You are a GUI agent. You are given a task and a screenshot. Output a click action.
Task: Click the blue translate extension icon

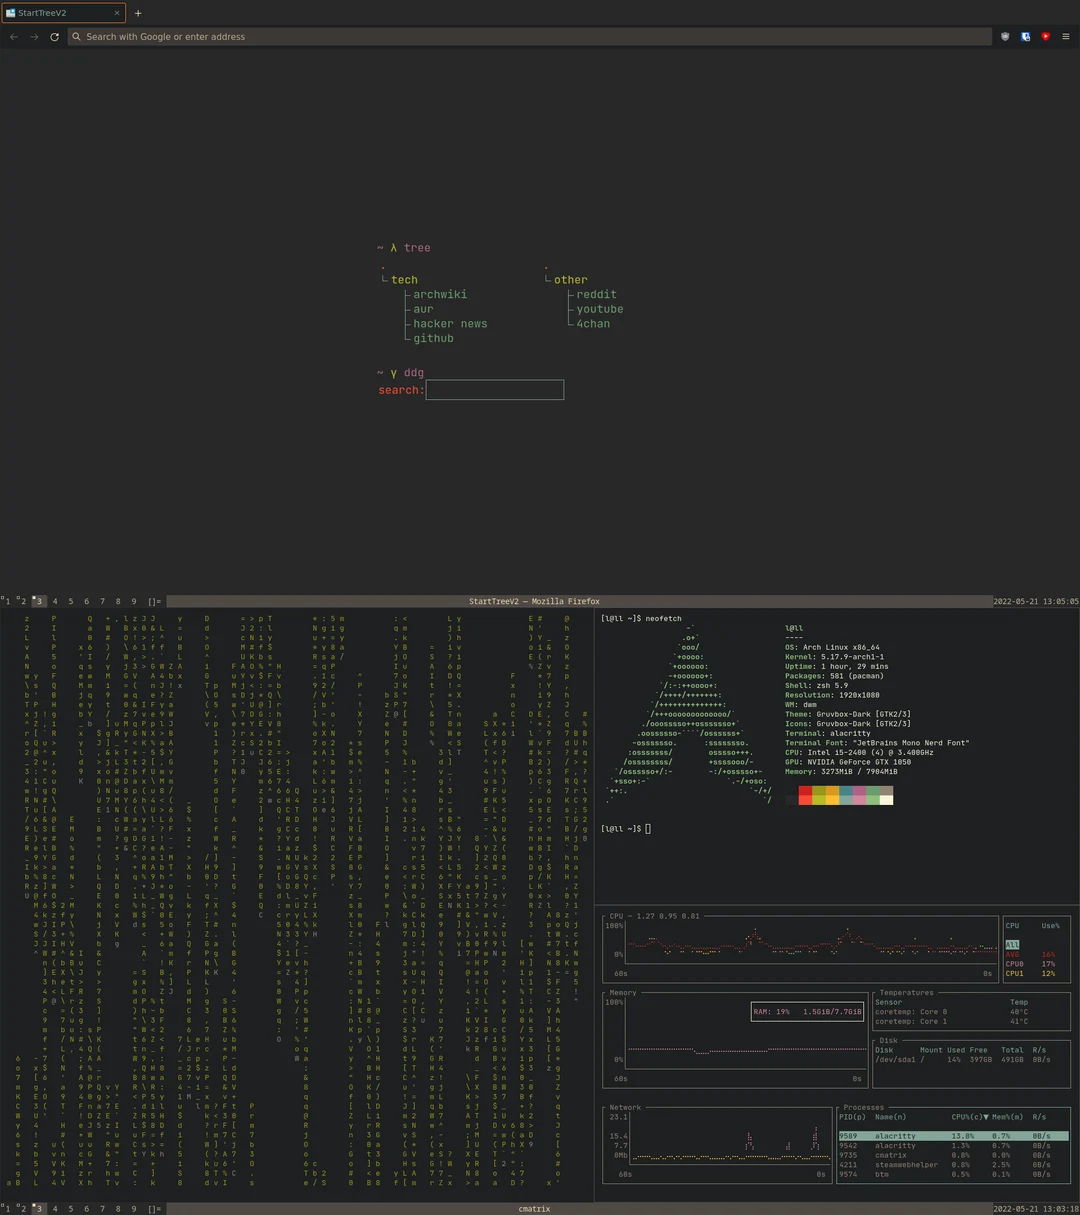(1025, 36)
